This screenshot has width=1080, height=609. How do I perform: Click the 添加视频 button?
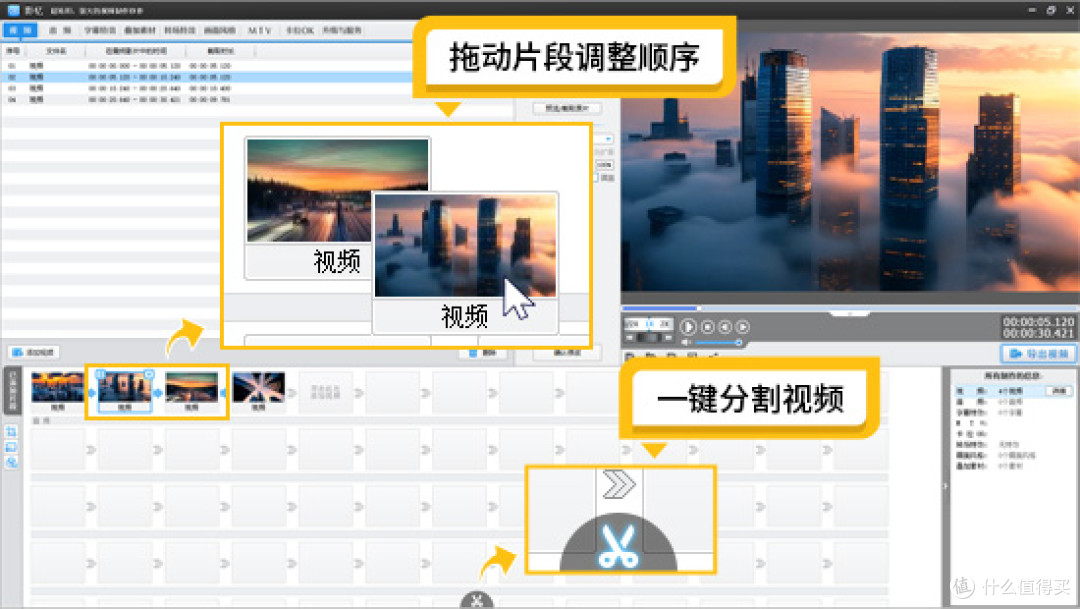[34, 352]
